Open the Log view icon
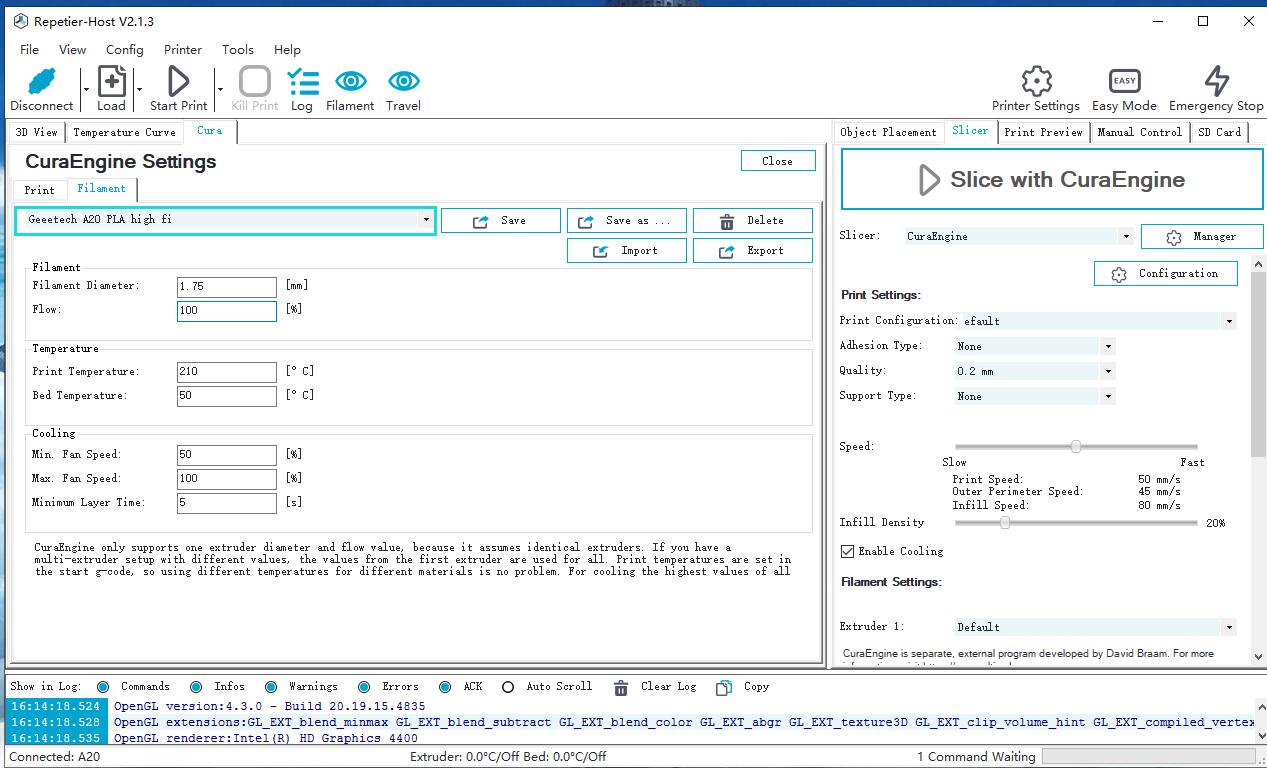The height and width of the screenshot is (768, 1267). tap(302, 82)
